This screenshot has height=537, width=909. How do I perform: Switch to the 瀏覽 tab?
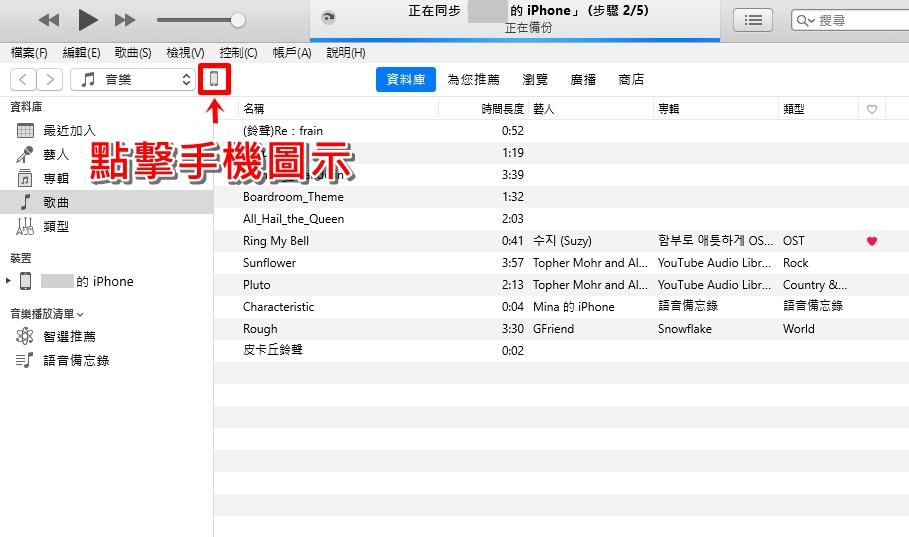click(x=535, y=79)
